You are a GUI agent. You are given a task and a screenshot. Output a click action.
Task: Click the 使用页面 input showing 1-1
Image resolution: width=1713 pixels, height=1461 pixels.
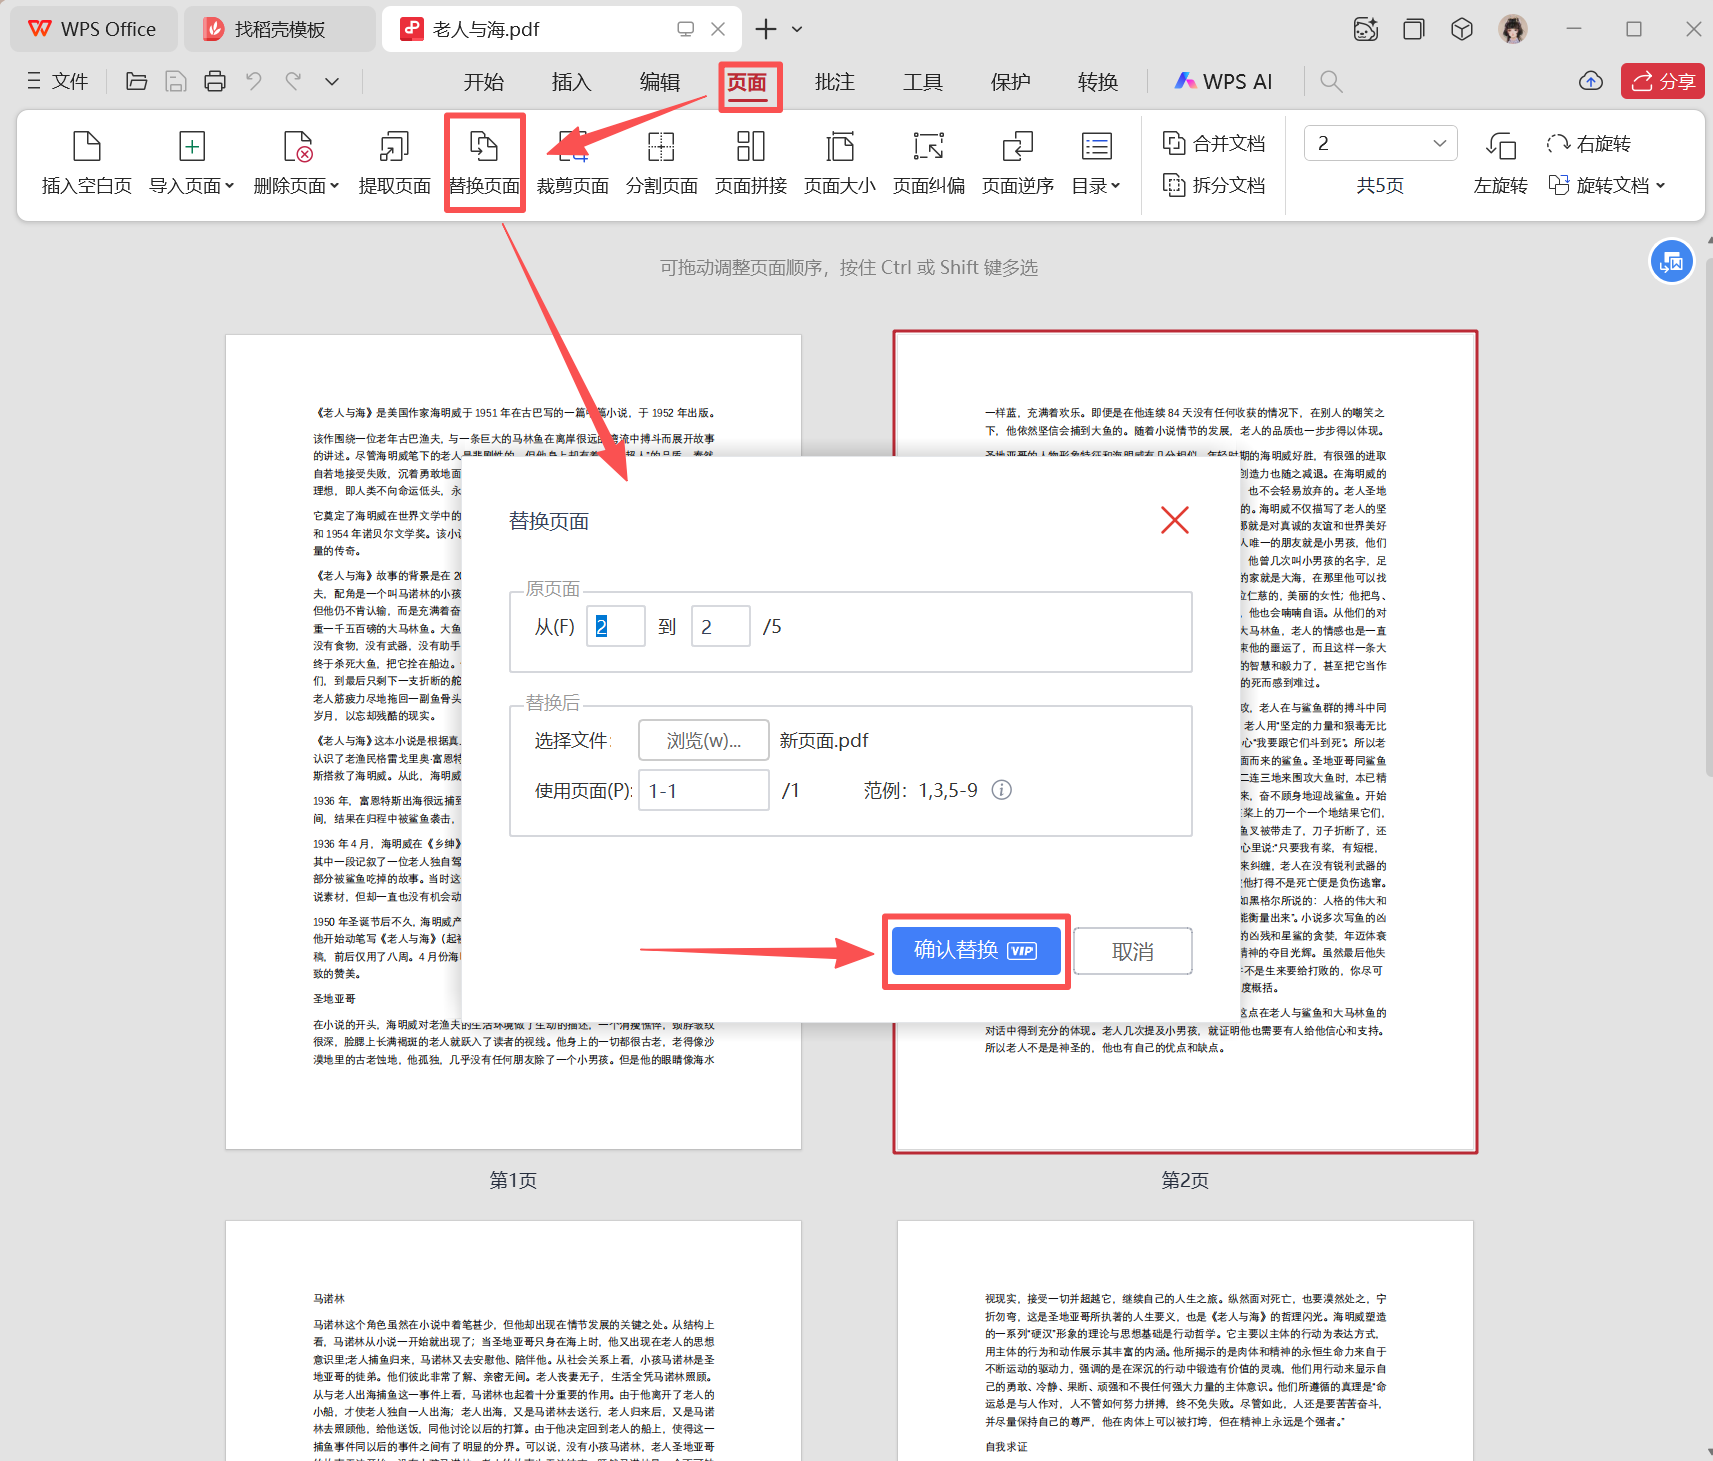[703, 789]
